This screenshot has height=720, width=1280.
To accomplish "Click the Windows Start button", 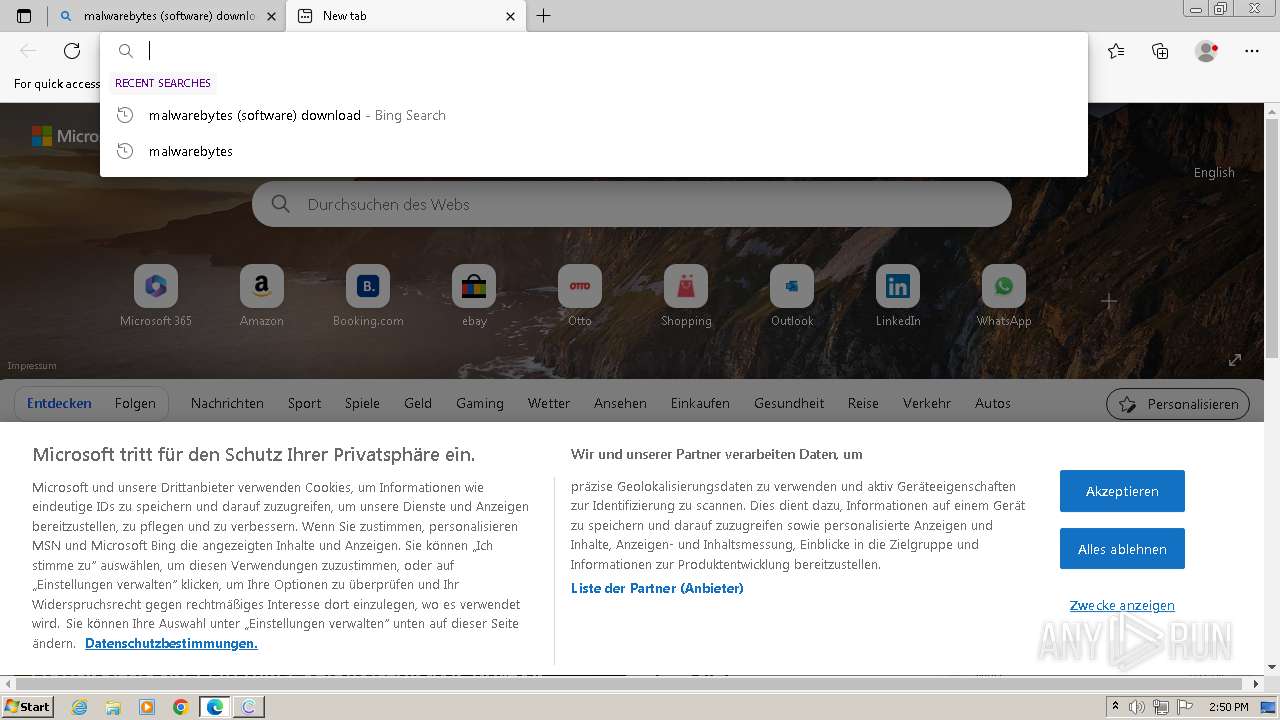I will pyautogui.click(x=28, y=707).
